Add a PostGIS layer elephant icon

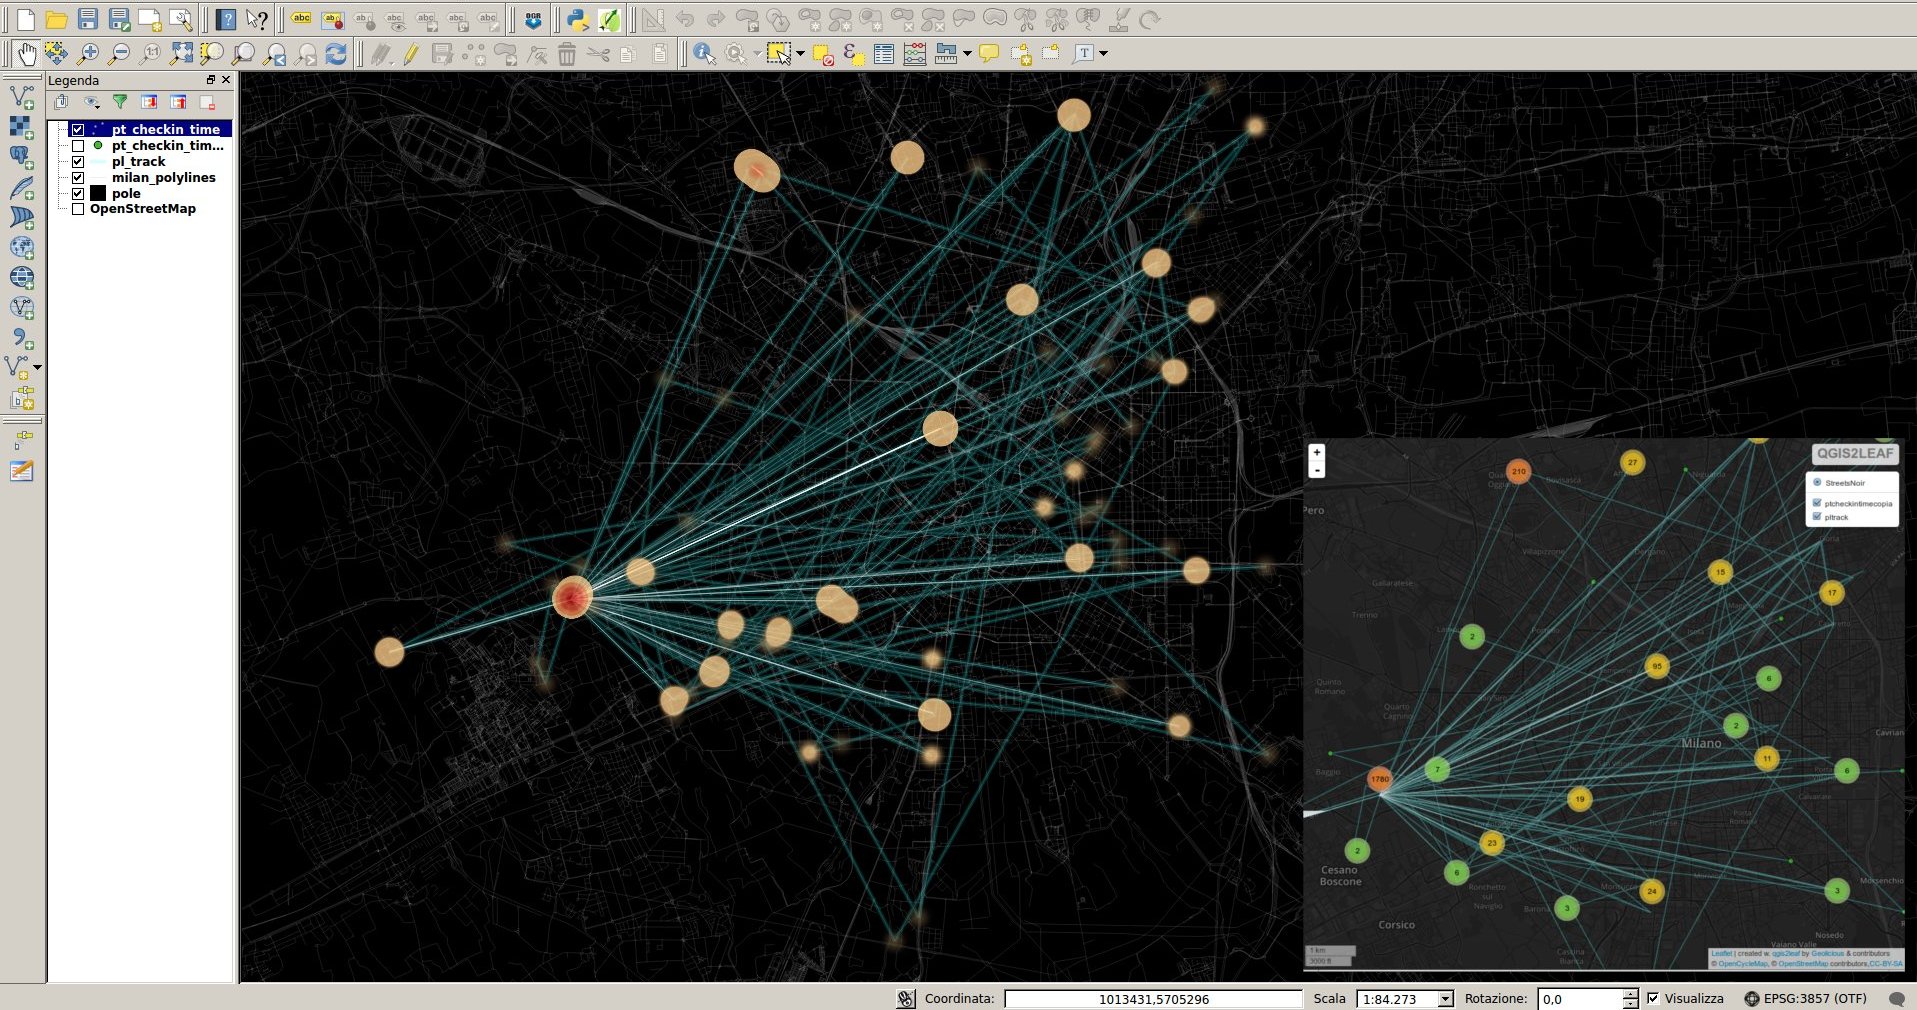click(x=22, y=157)
